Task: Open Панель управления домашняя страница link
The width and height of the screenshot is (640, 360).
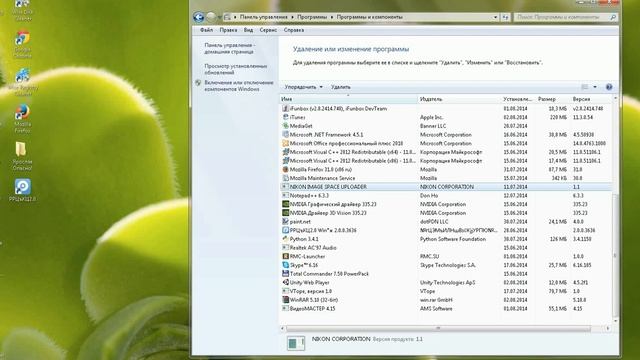Action: 229,49
